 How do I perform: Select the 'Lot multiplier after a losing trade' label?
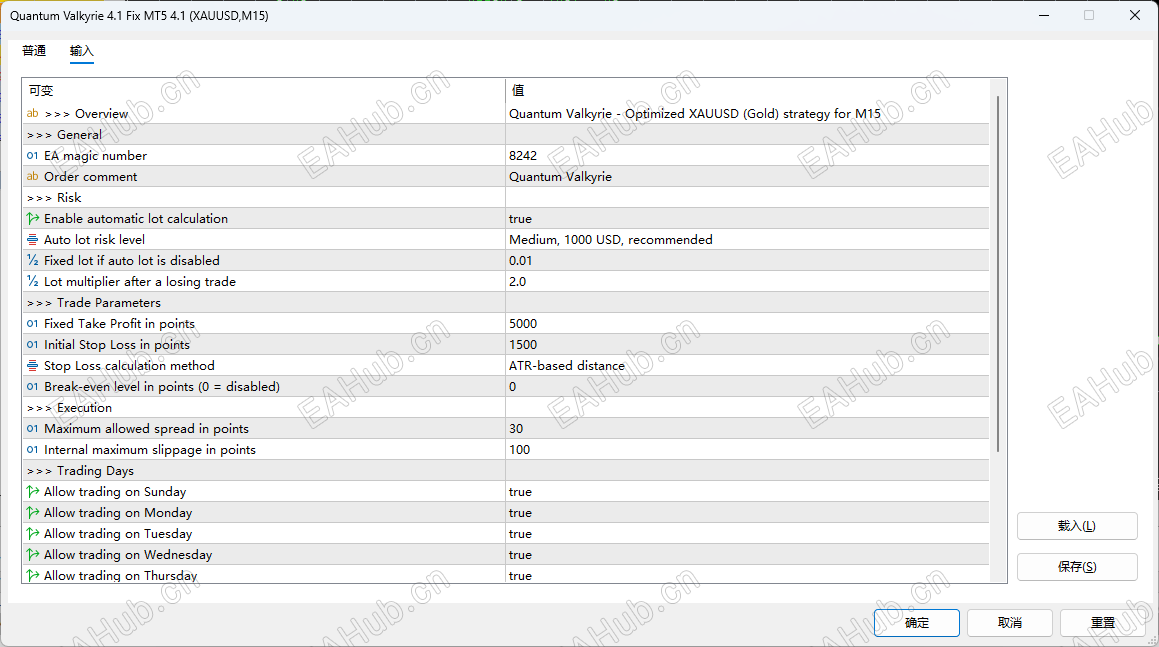click(140, 281)
